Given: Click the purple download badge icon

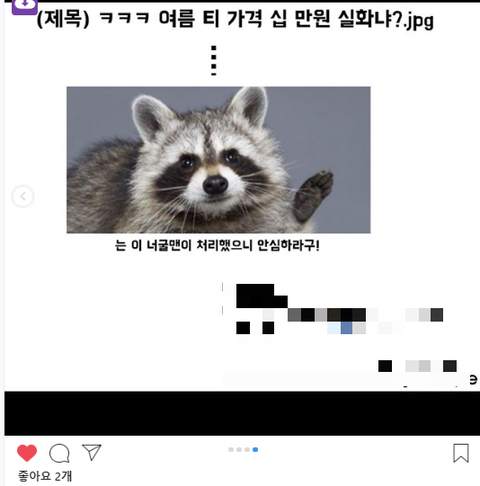Looking at the screenshot, I should click(24, 7).
